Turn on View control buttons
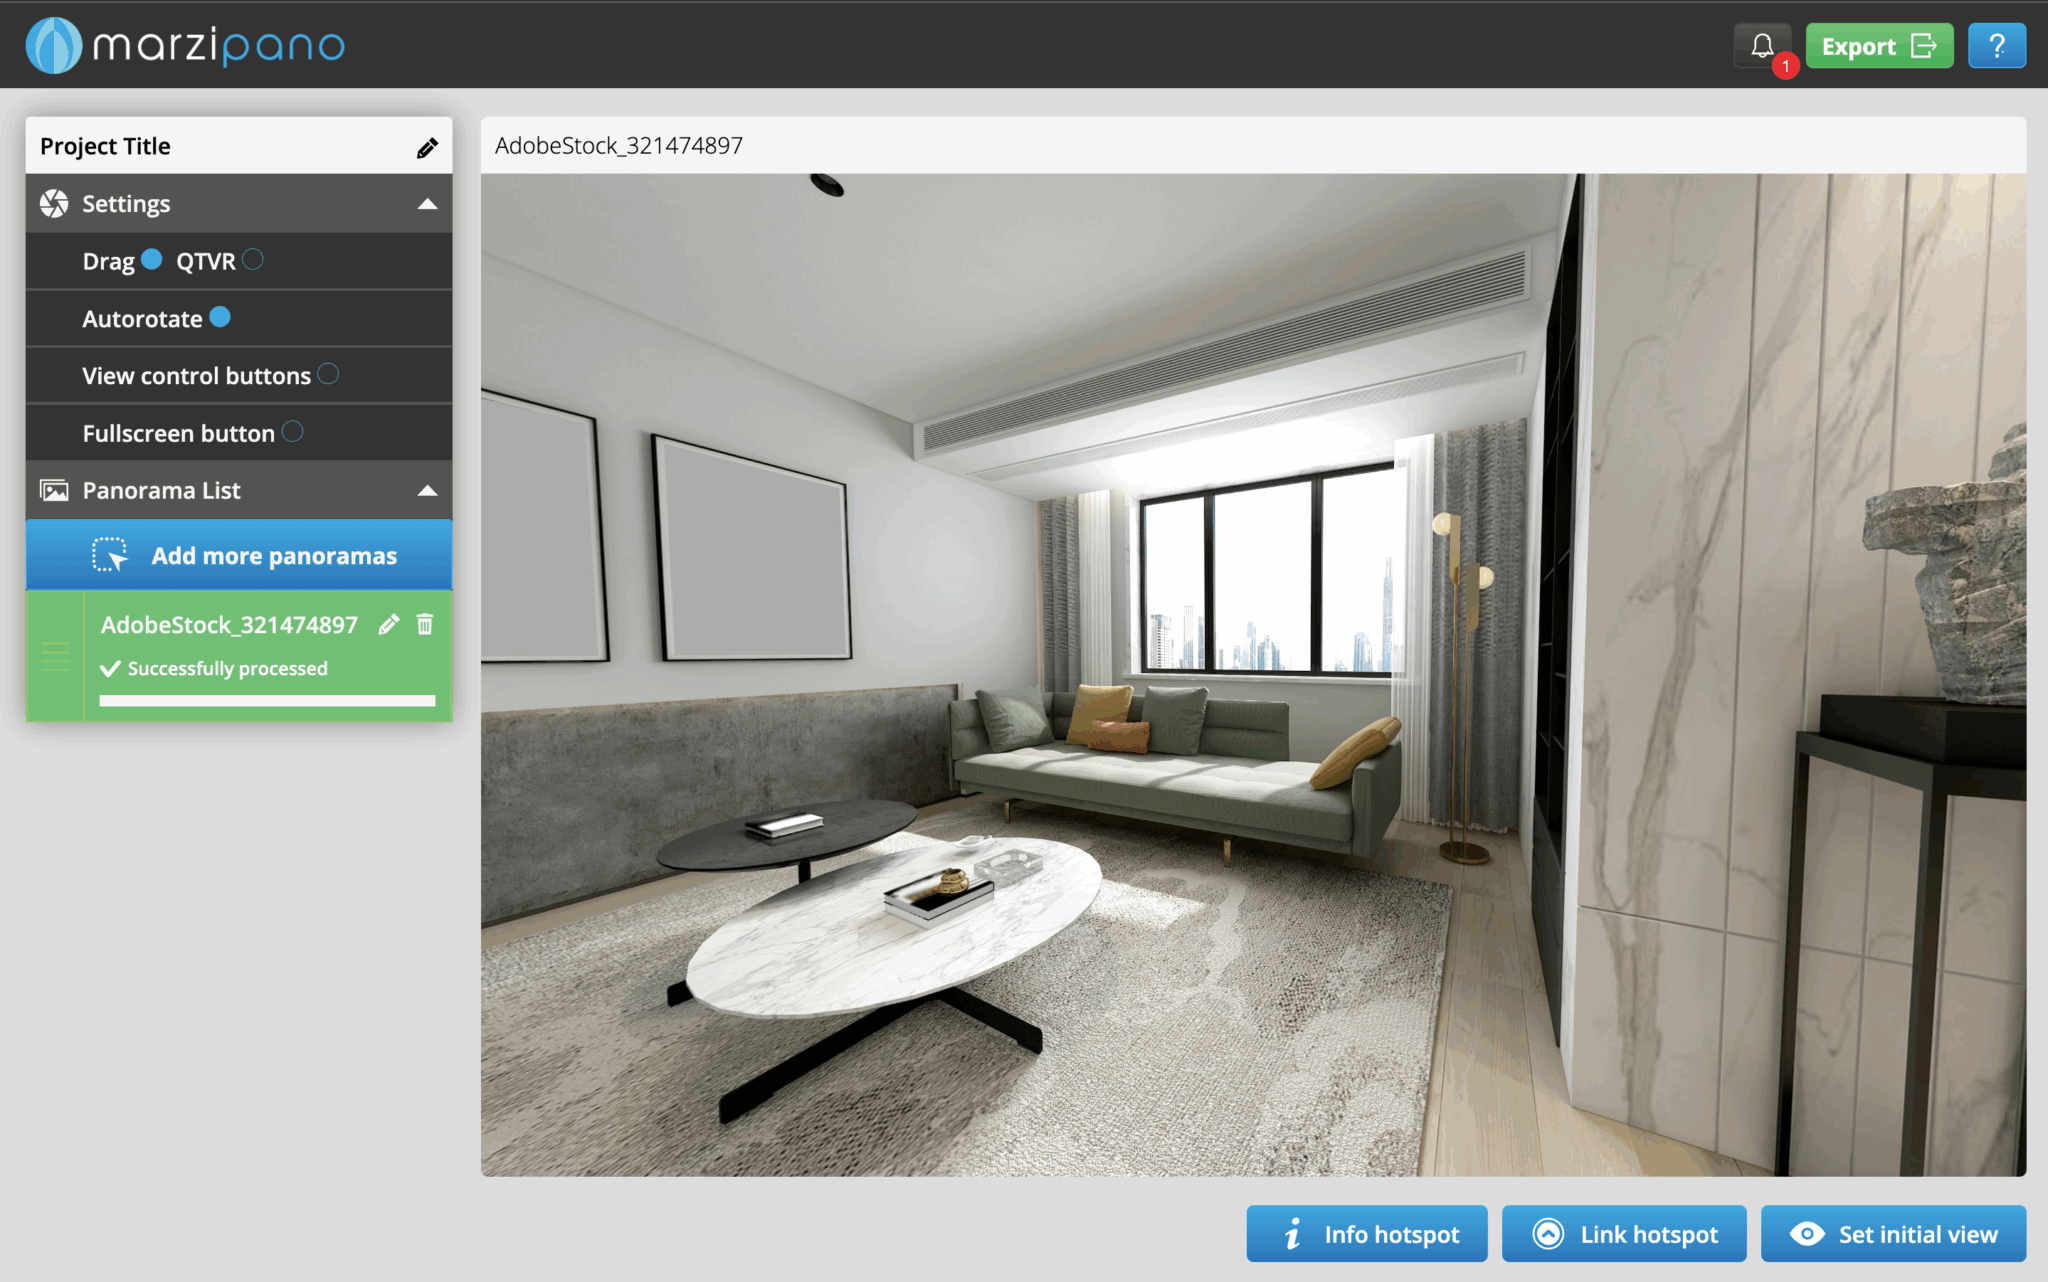Screen dimensions: 2048x1282 click(327, 374)
